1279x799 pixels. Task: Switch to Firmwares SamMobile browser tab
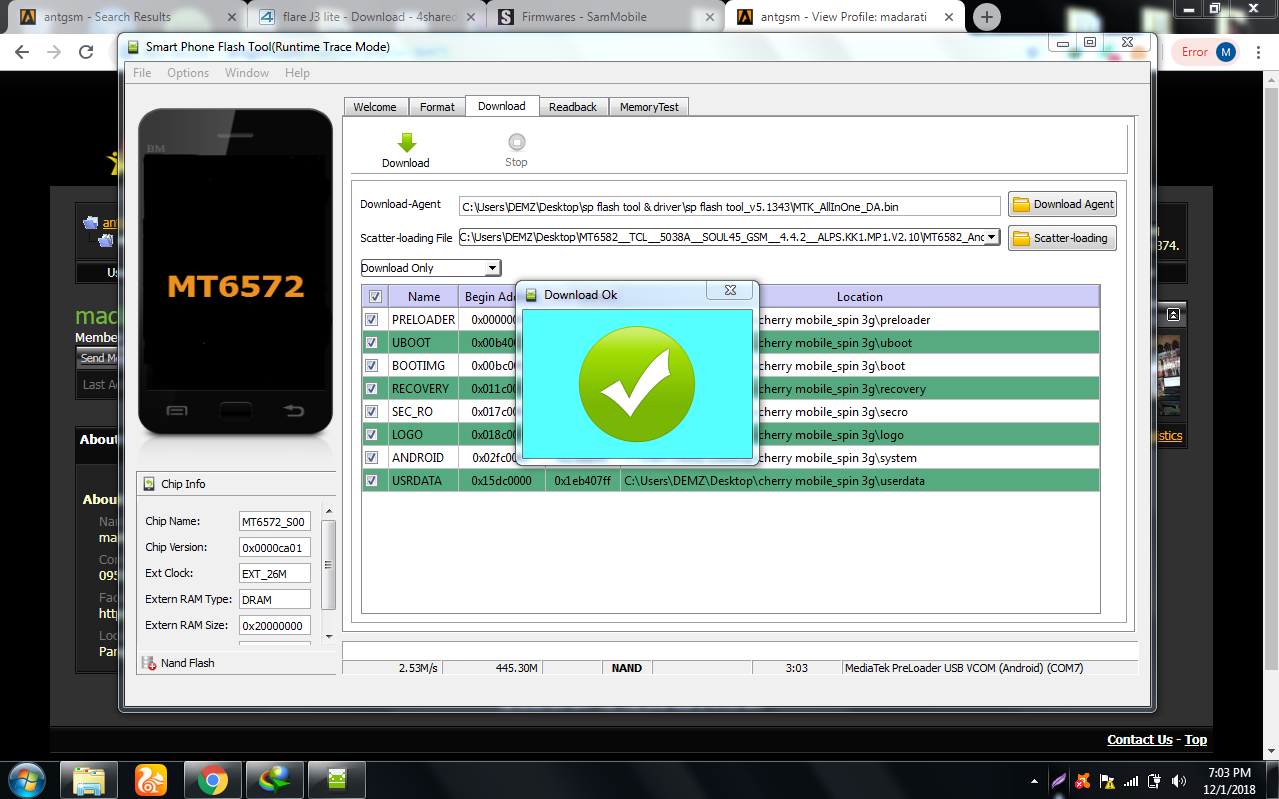tap(606, 17)
